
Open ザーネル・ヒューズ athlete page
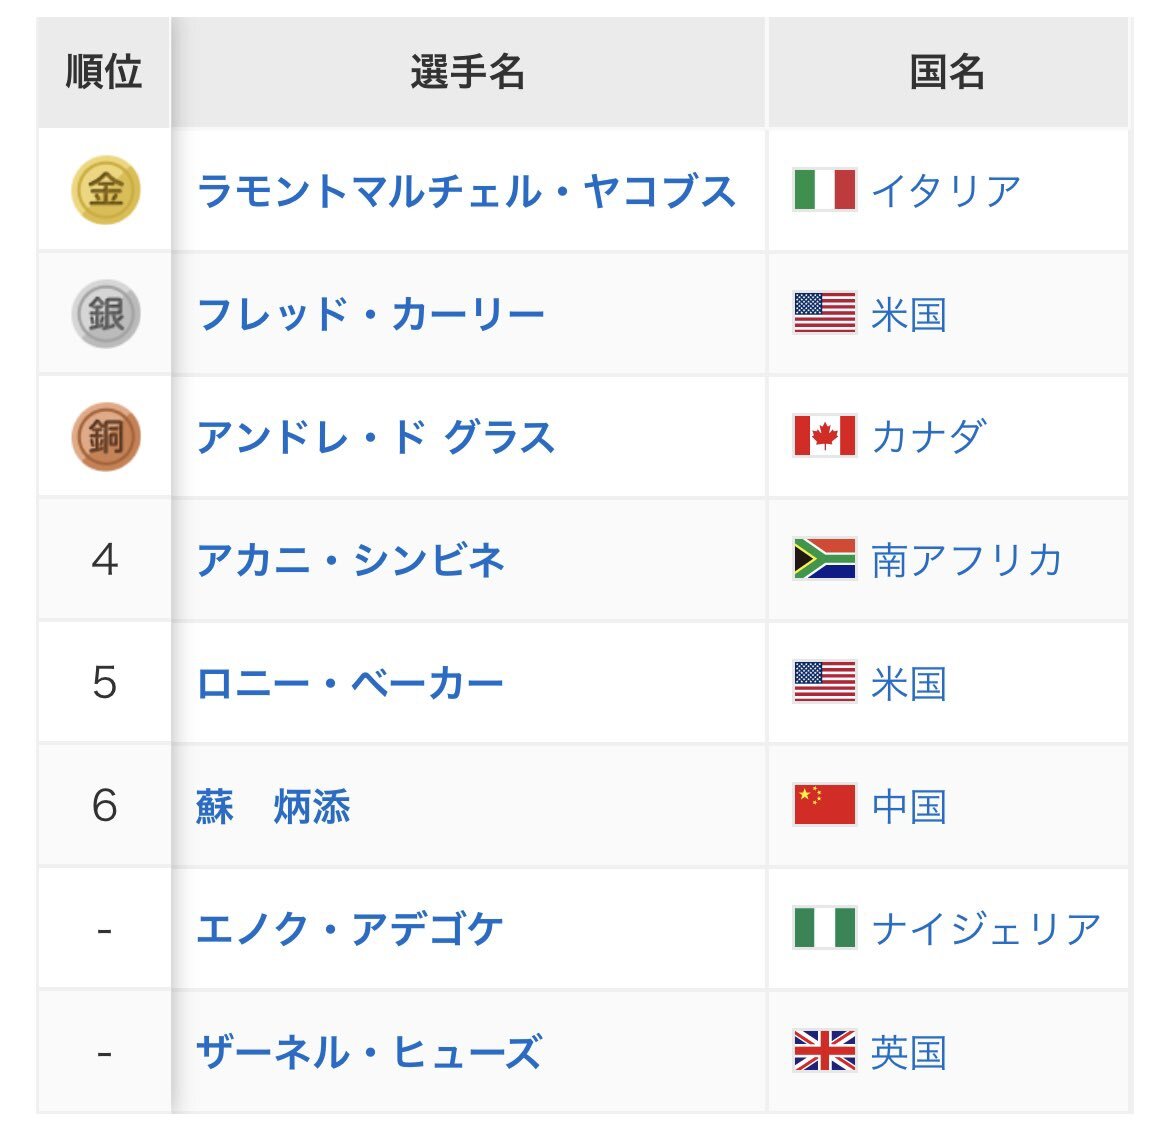pos(369,1052)
